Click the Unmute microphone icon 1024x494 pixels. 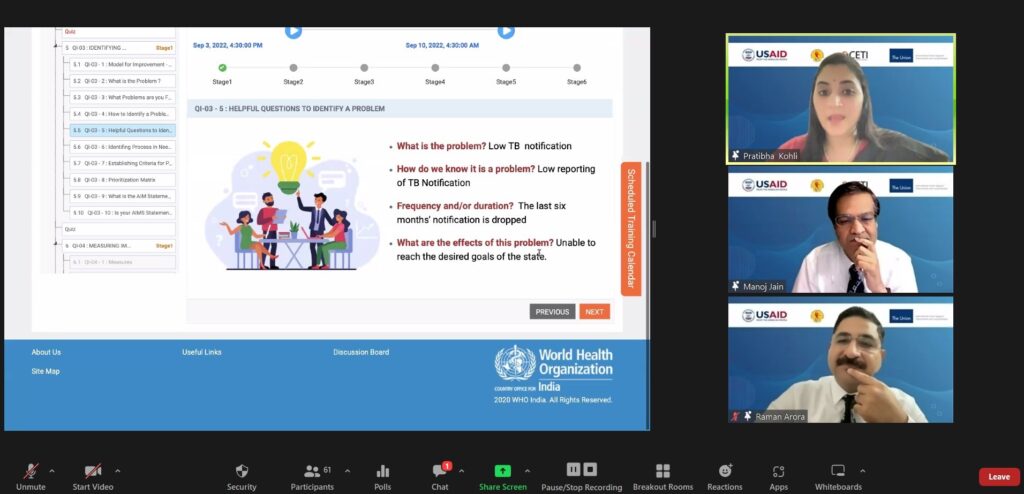pos(31,470)
